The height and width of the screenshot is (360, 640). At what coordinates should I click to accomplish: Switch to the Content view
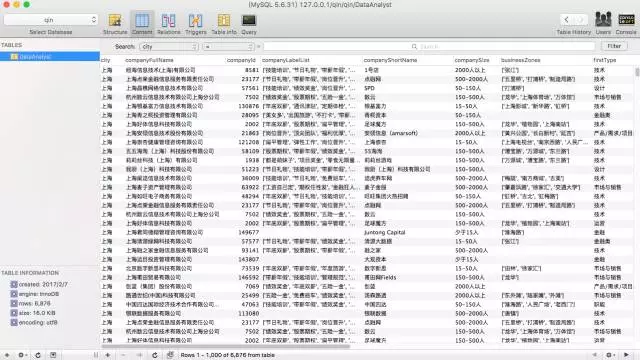pyautogui.click(x=142, y=23)
